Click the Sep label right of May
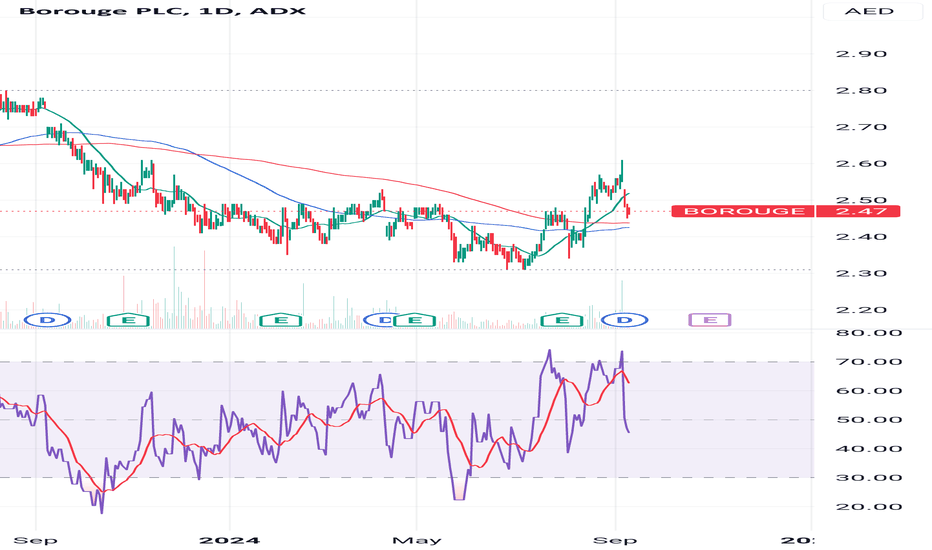The width and height of the screenshot is (932, 550). coord(615,540)
